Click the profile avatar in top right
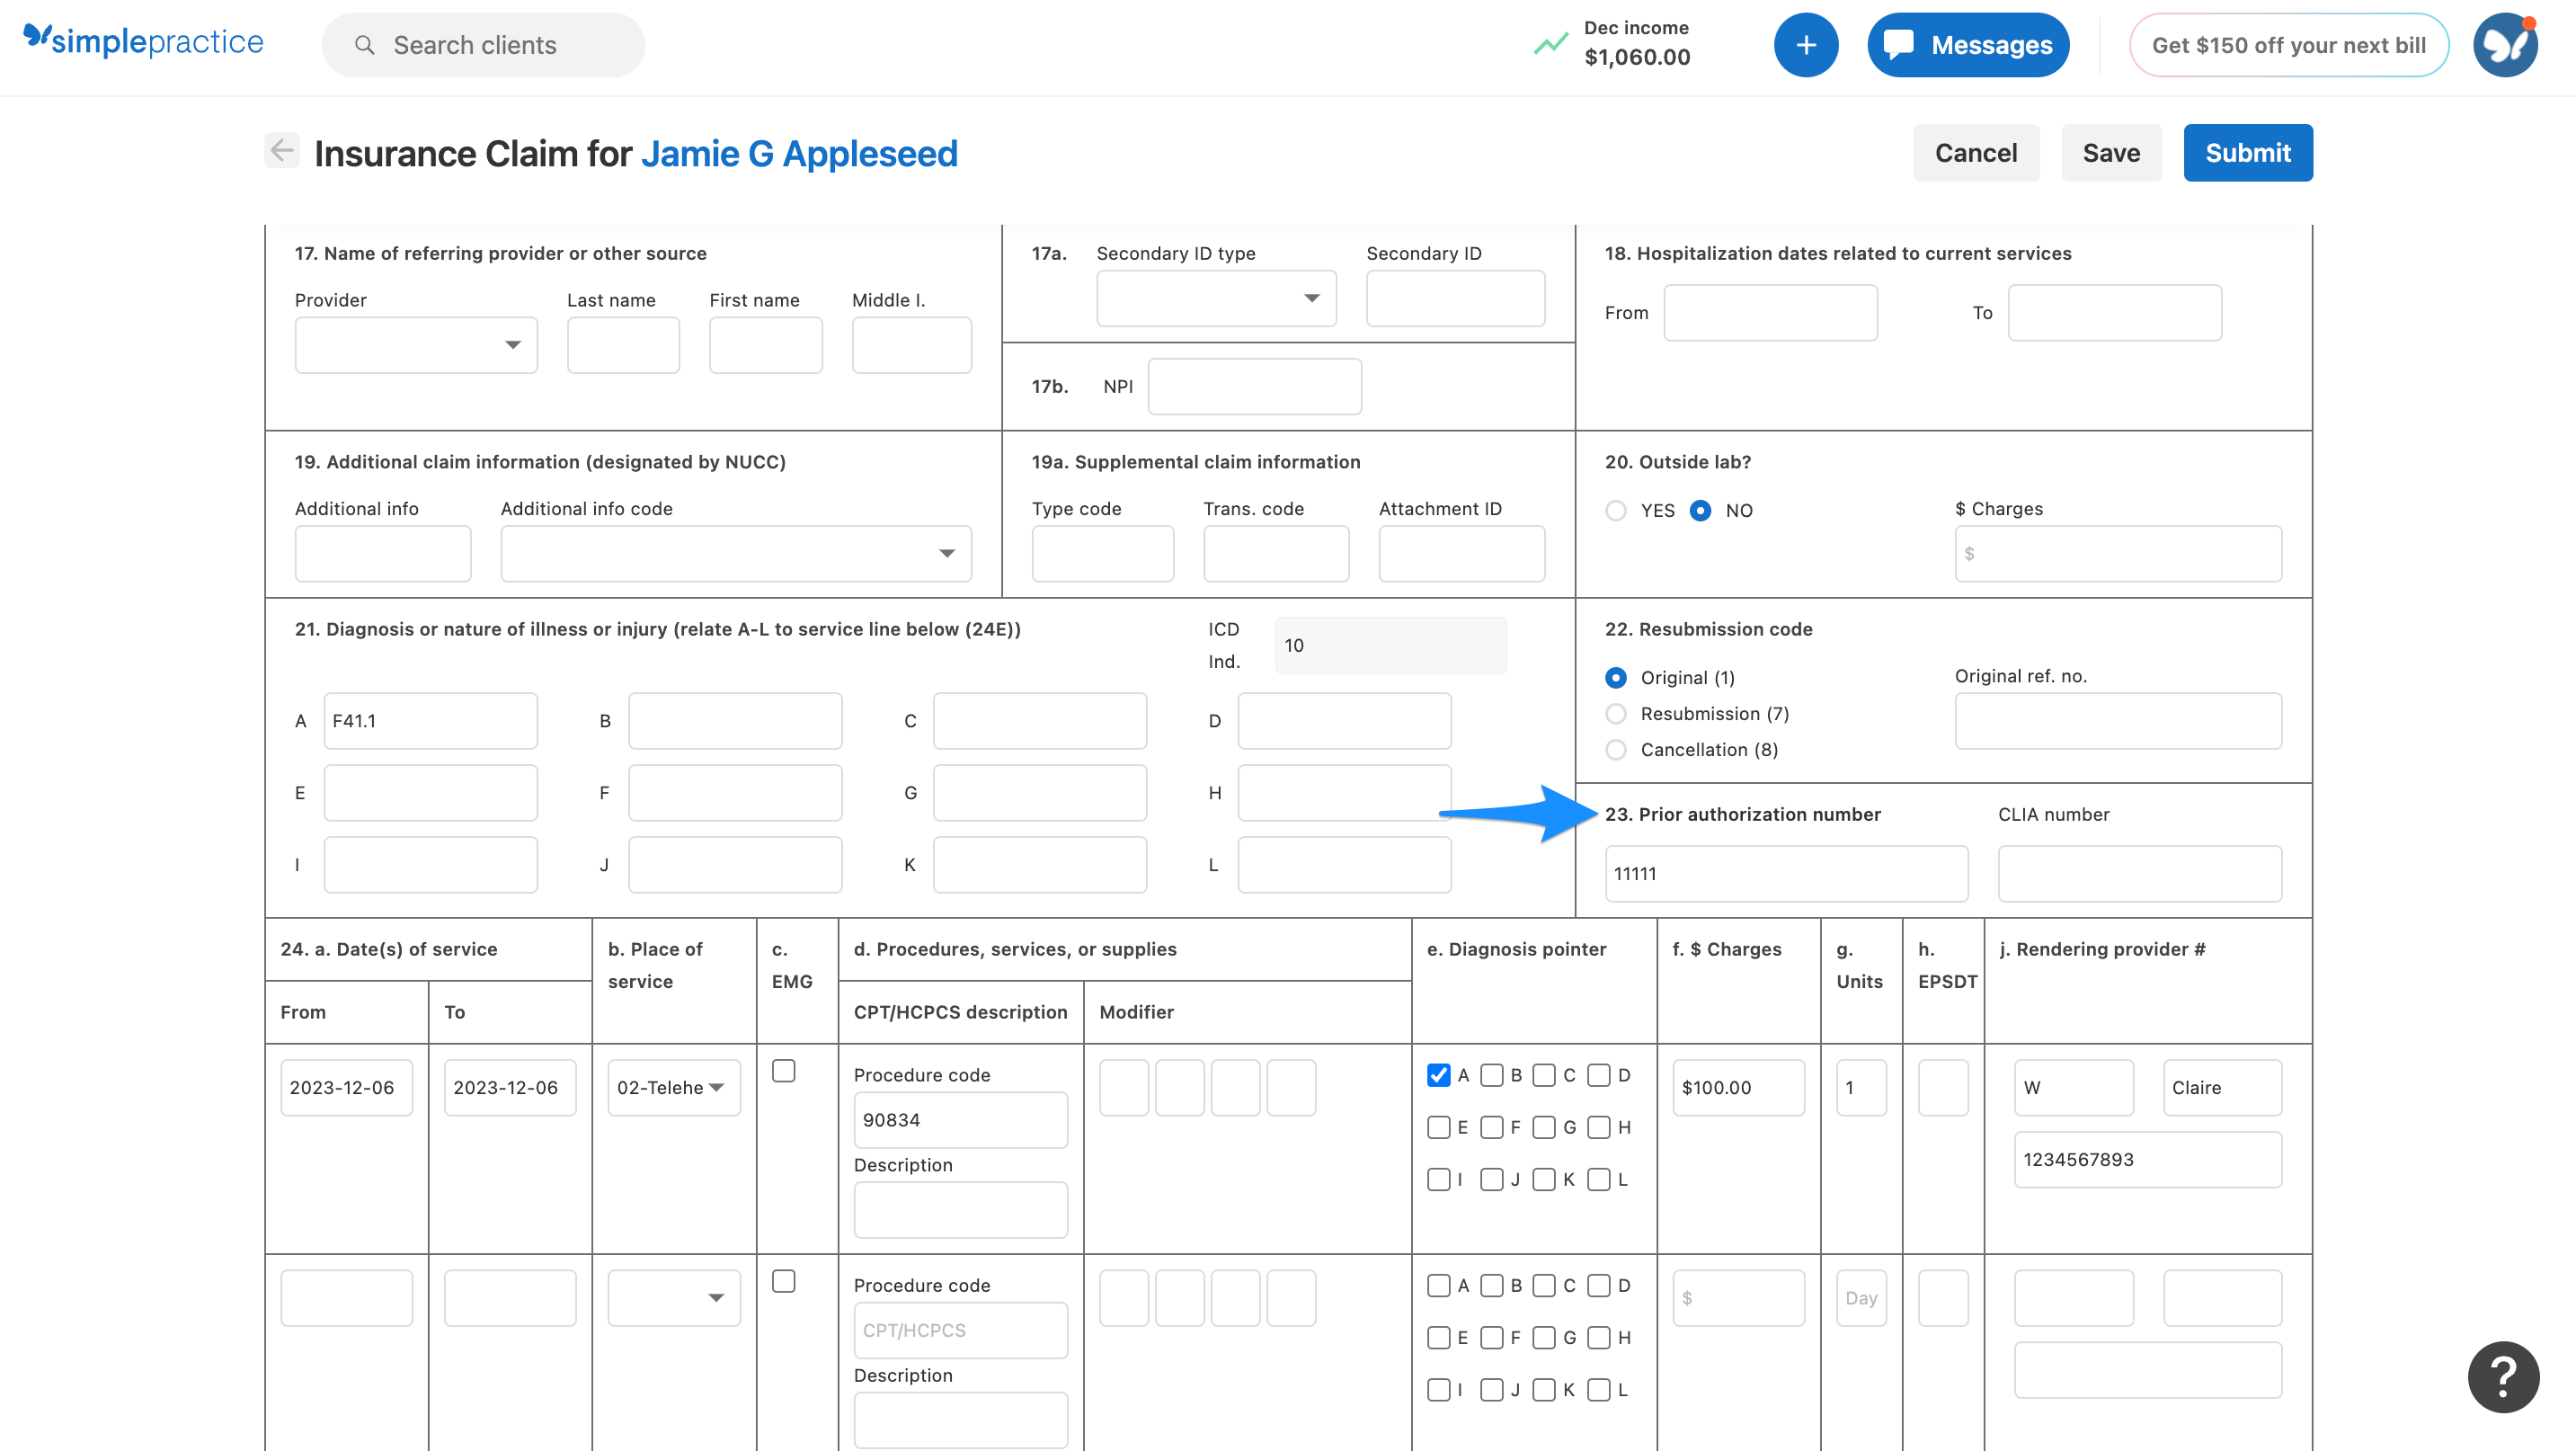Screen dimensions: 2576x1451 pos(2504,44)
